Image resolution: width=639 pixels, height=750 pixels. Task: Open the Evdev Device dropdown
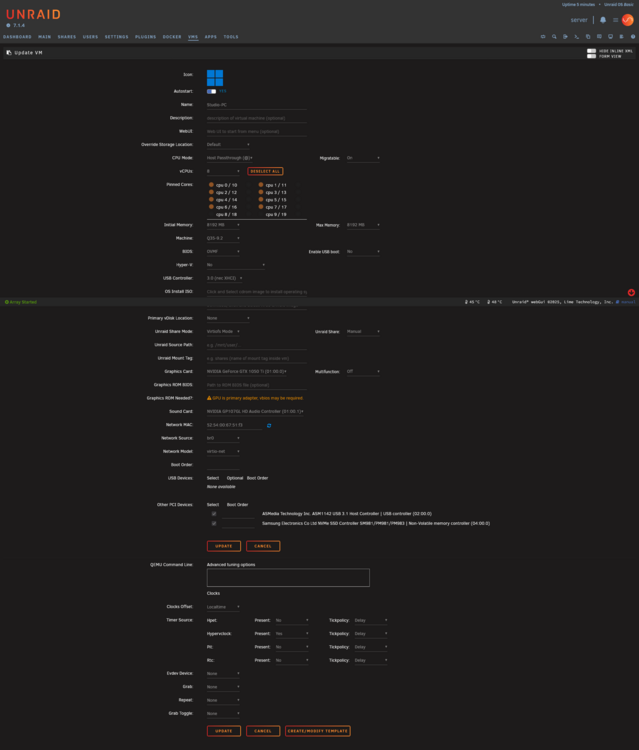tap(223, 673)
